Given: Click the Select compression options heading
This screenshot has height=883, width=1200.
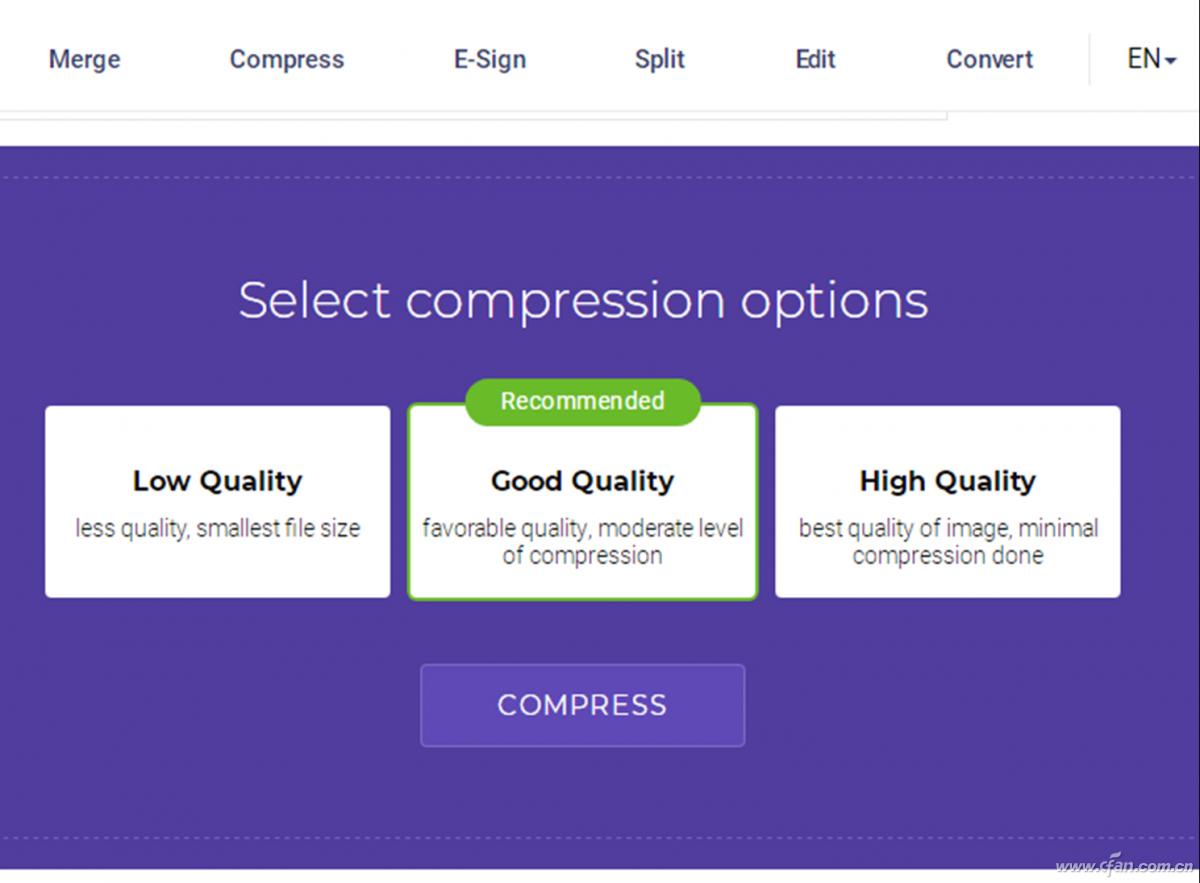Looking at the screenshot, I should (x=583, y=300).
